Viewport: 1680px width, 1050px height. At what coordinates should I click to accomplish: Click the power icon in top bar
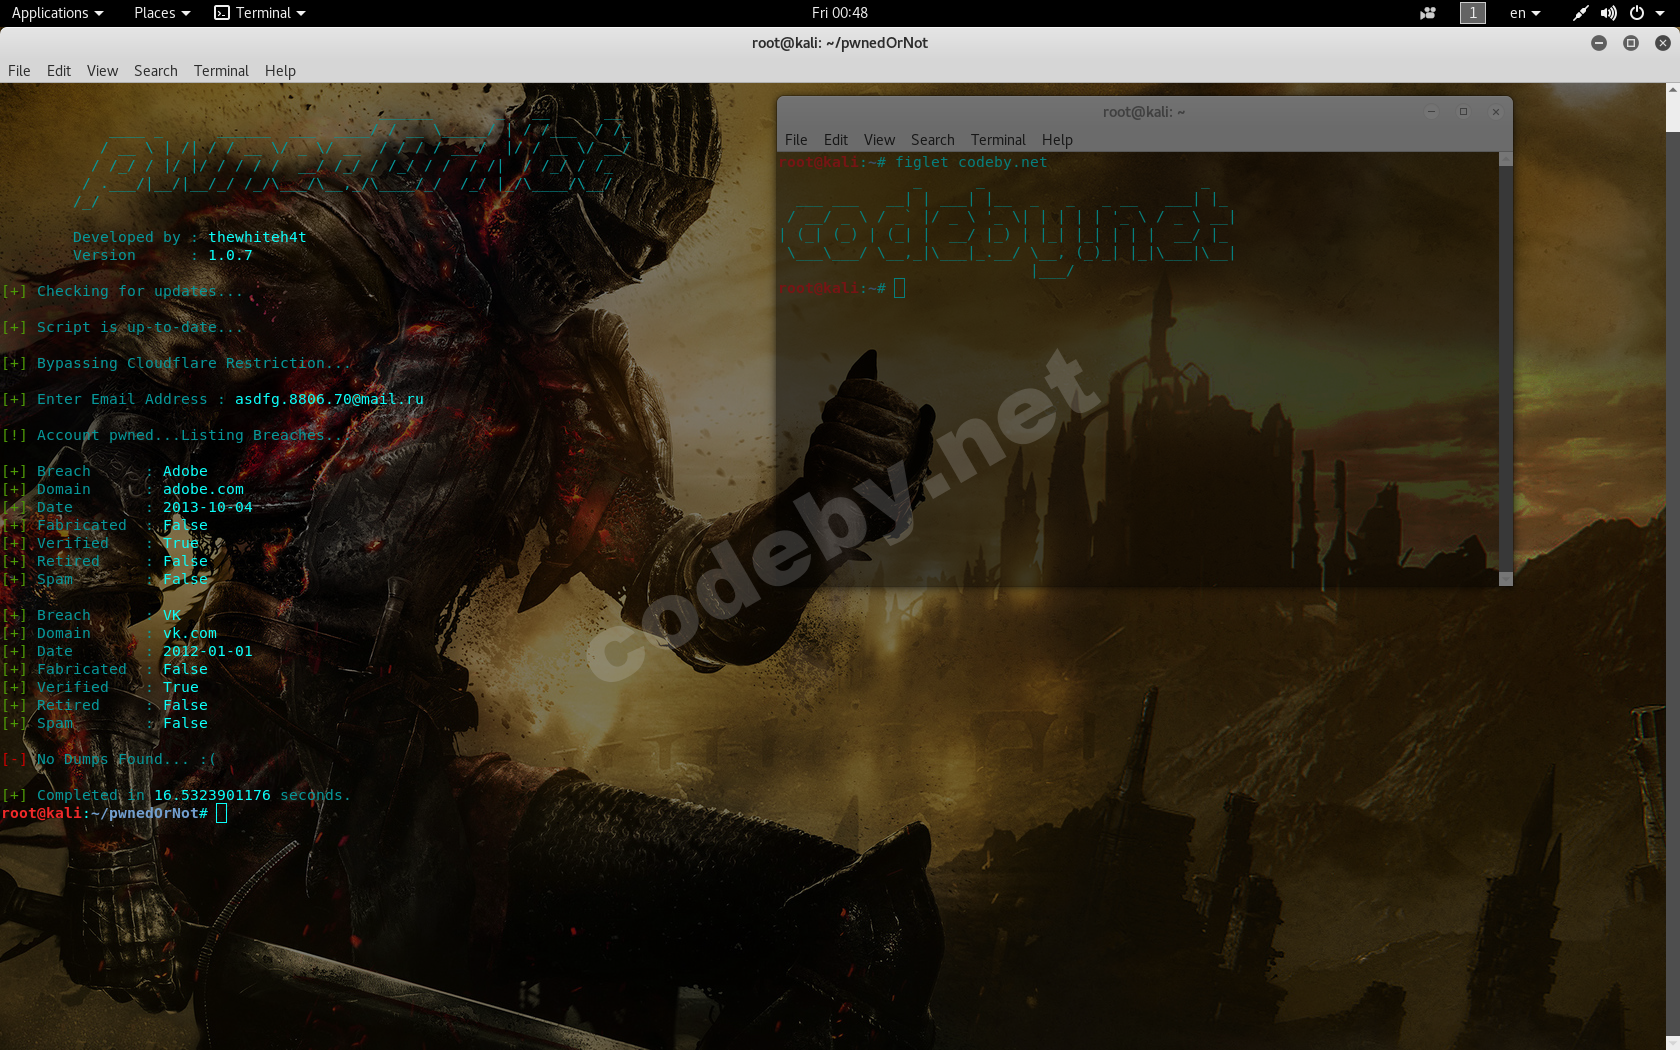[1637, 13]
